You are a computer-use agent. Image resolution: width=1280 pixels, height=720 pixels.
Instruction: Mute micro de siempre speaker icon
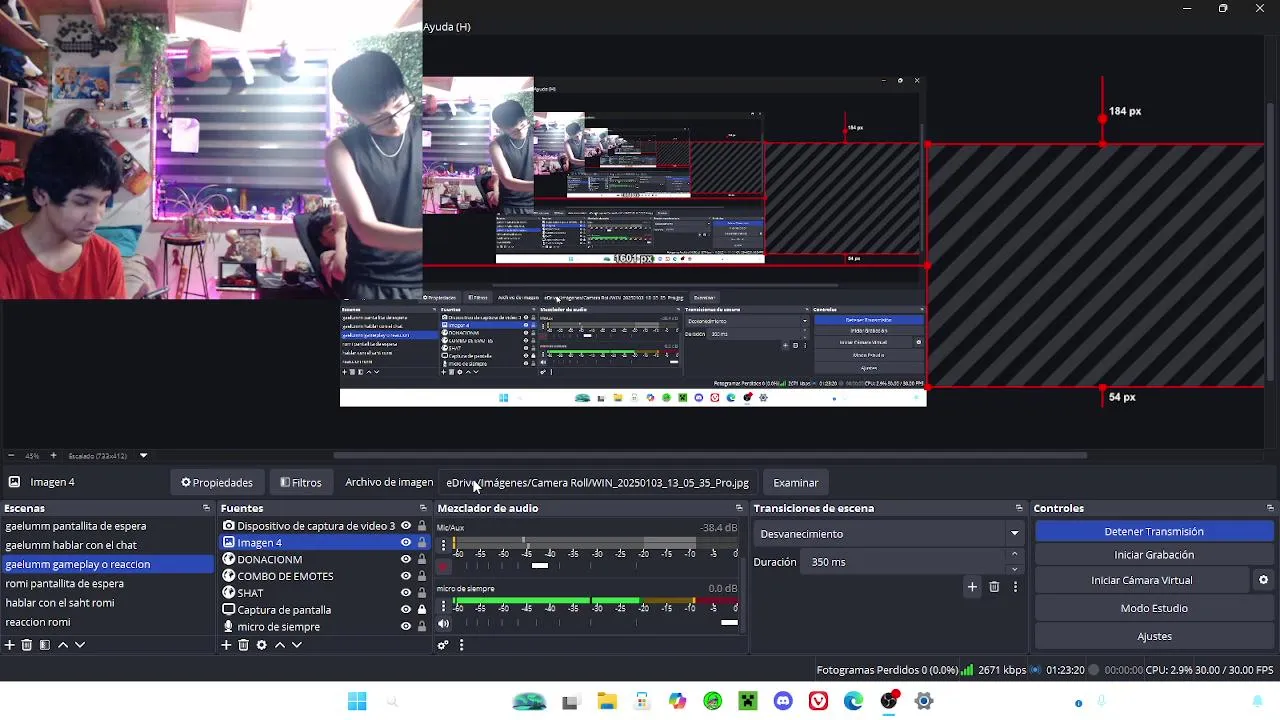443,624
